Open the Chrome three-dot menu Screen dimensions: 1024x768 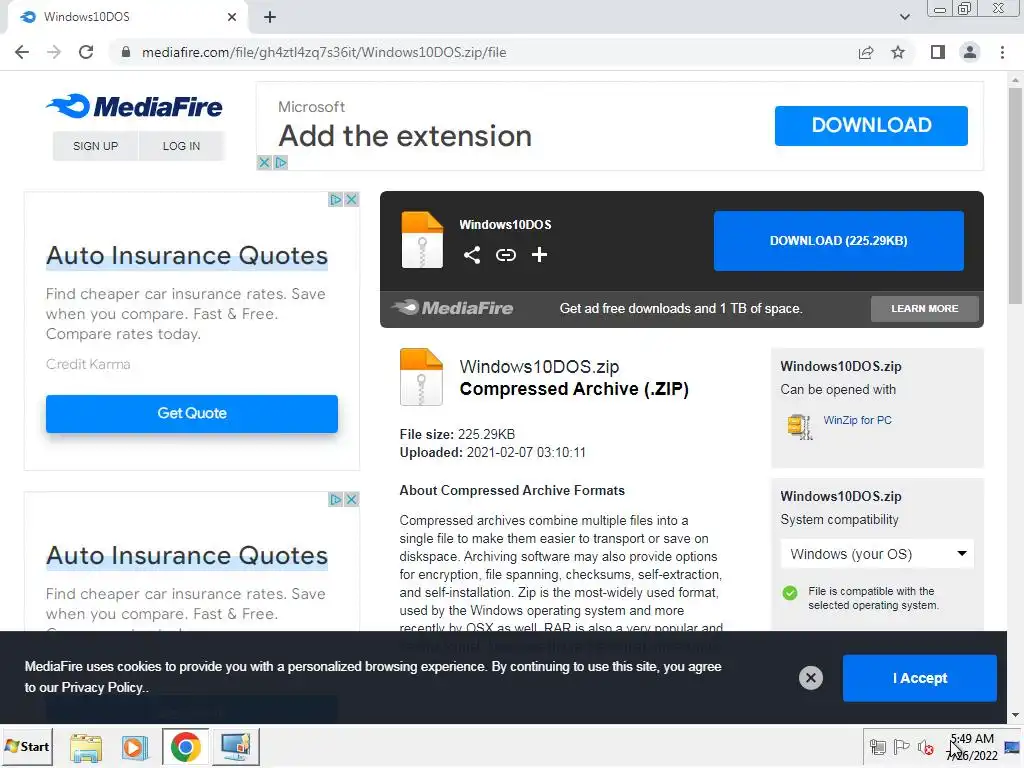1002,52
